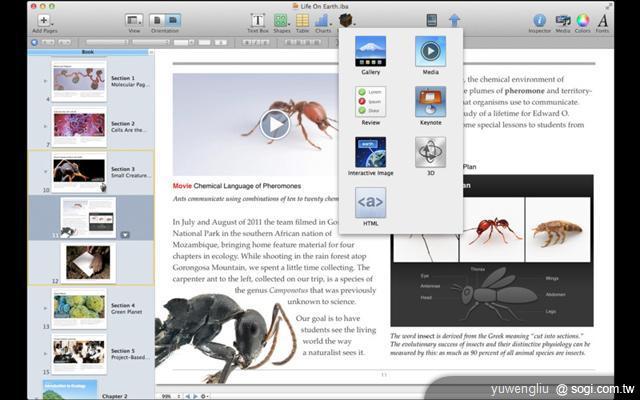Screen dimensions: 640x400
Task: Open paragraph style dropdown in format bar
Action: [107, 42]
